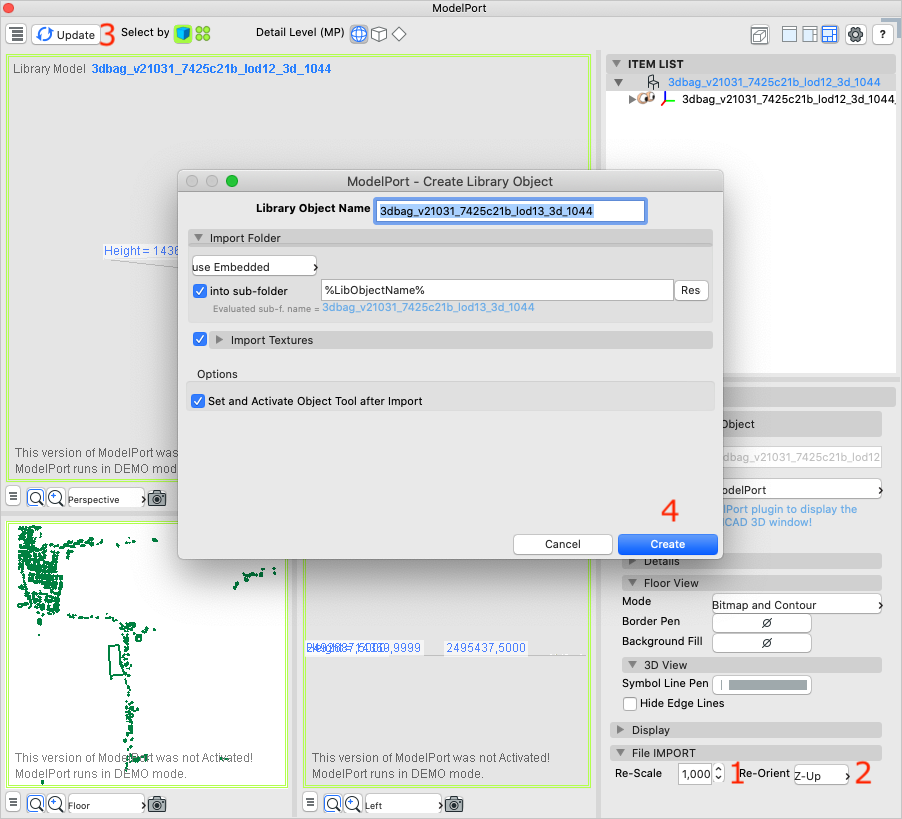Switch to two-pane layout icon

(x=809, y=35)
